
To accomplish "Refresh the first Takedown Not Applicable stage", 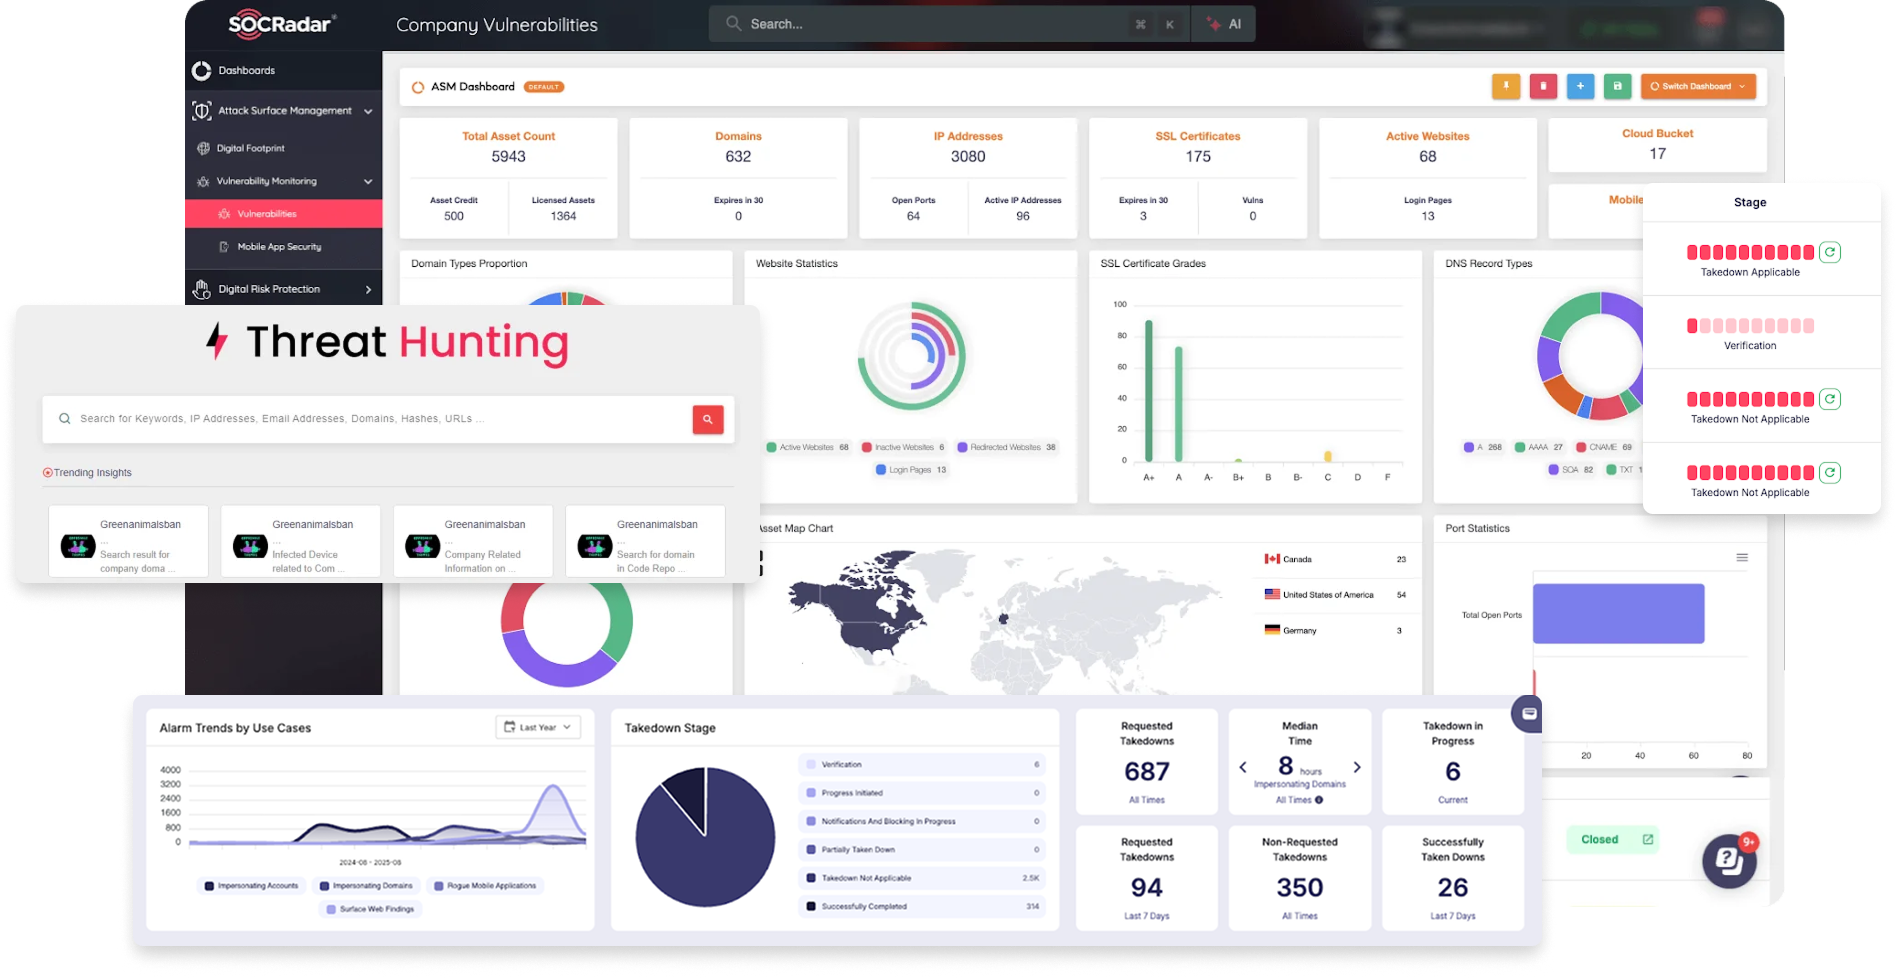I will coord(1830,400).
